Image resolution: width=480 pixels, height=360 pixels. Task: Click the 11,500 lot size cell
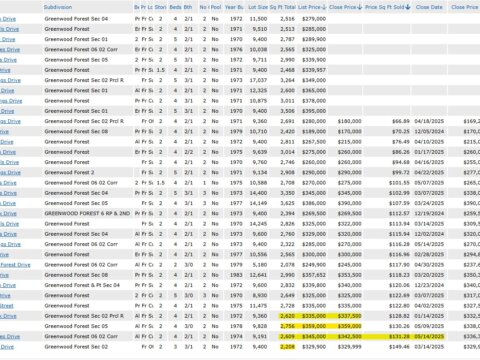coord(258,19)
